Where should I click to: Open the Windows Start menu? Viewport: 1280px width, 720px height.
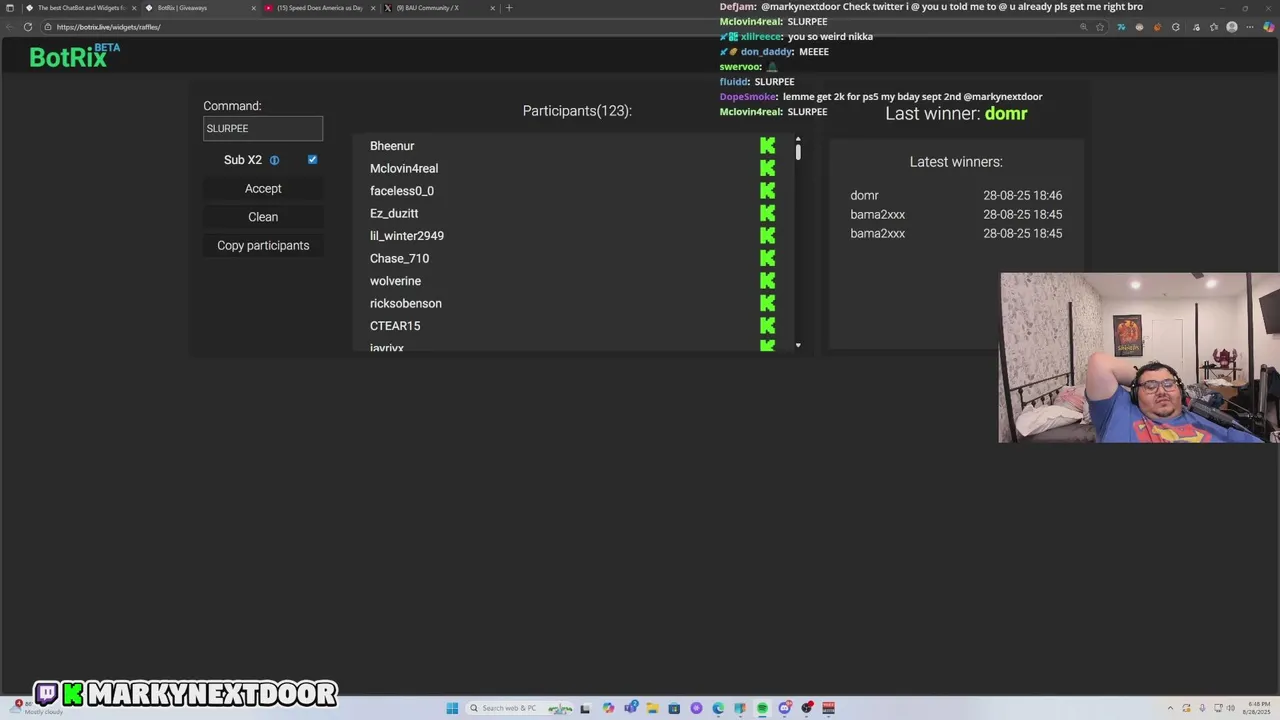pos(452,708)
